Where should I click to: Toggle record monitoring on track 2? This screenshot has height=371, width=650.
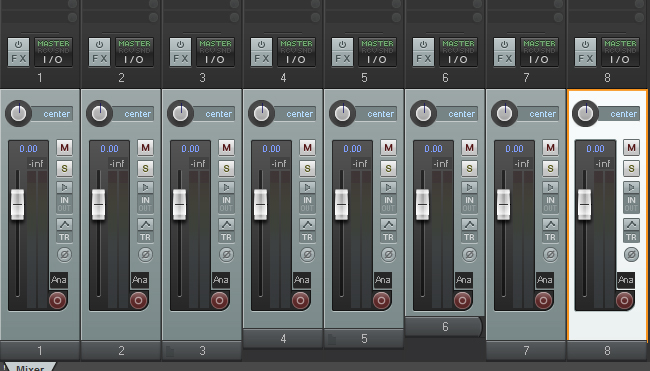(x=145, y=187)
